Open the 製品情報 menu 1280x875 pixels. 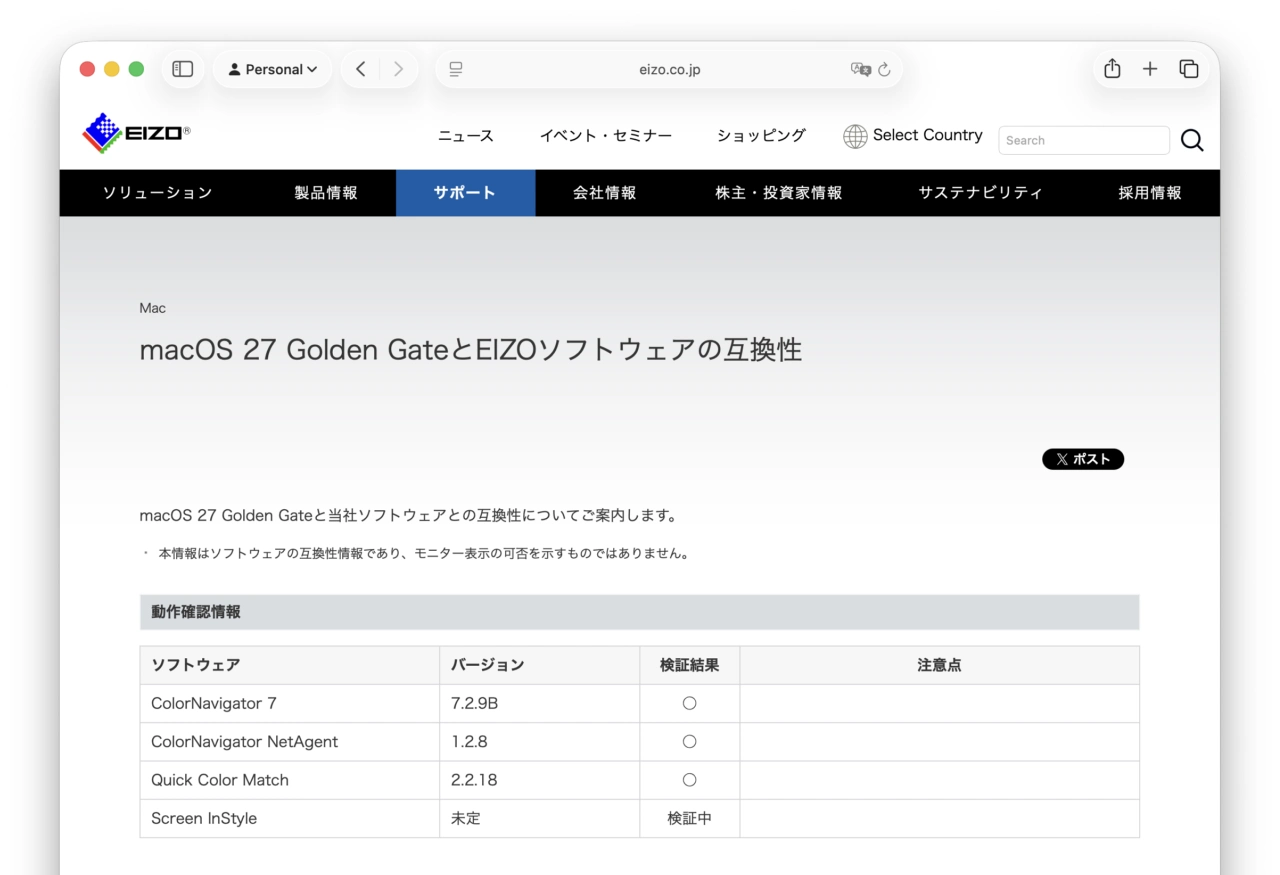click(326, 193)
